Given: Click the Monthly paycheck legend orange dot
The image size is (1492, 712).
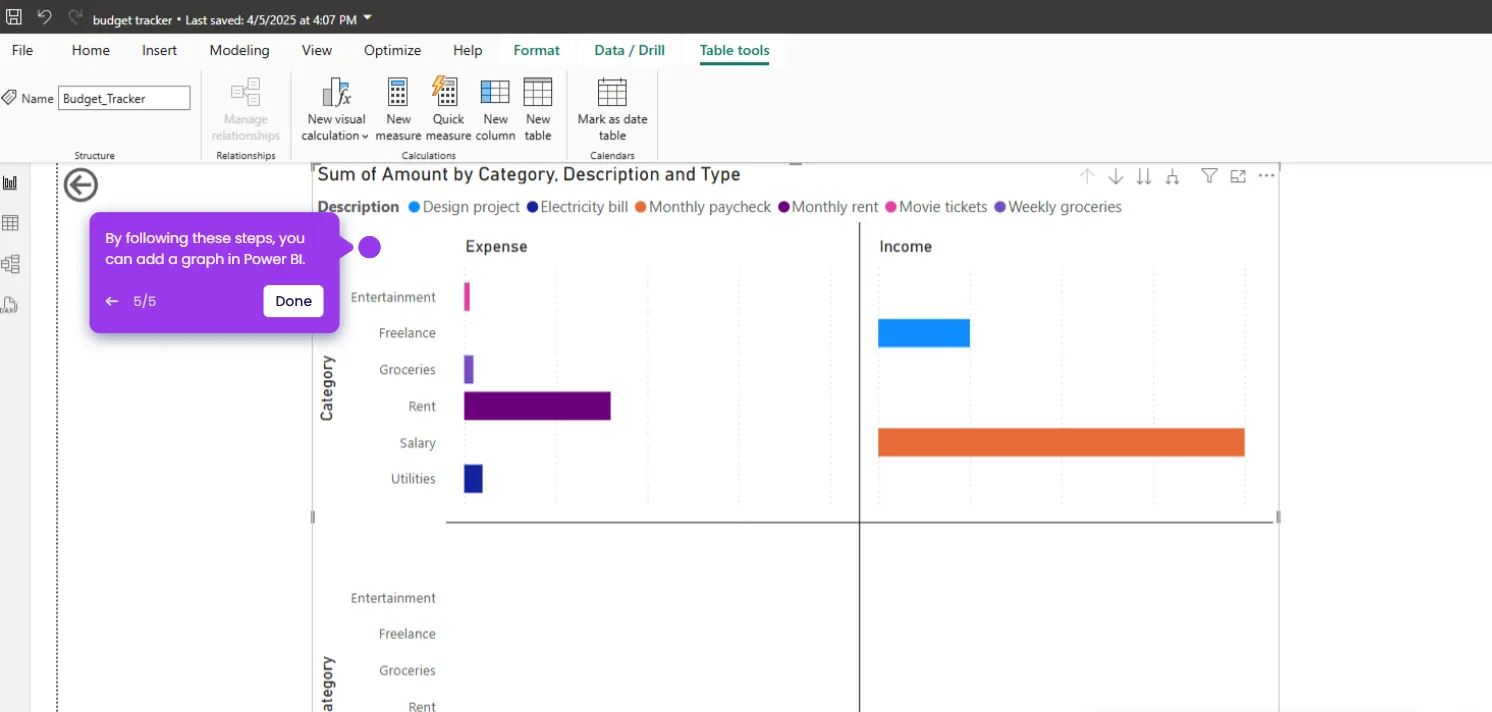Looking at the screenshot, I should coord(640,207).
